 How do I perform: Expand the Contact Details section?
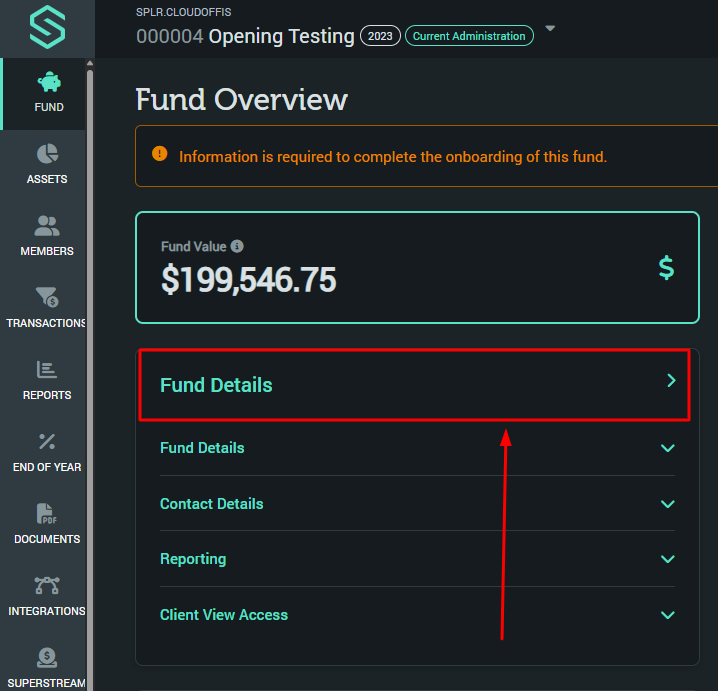[x=668, y=504]
